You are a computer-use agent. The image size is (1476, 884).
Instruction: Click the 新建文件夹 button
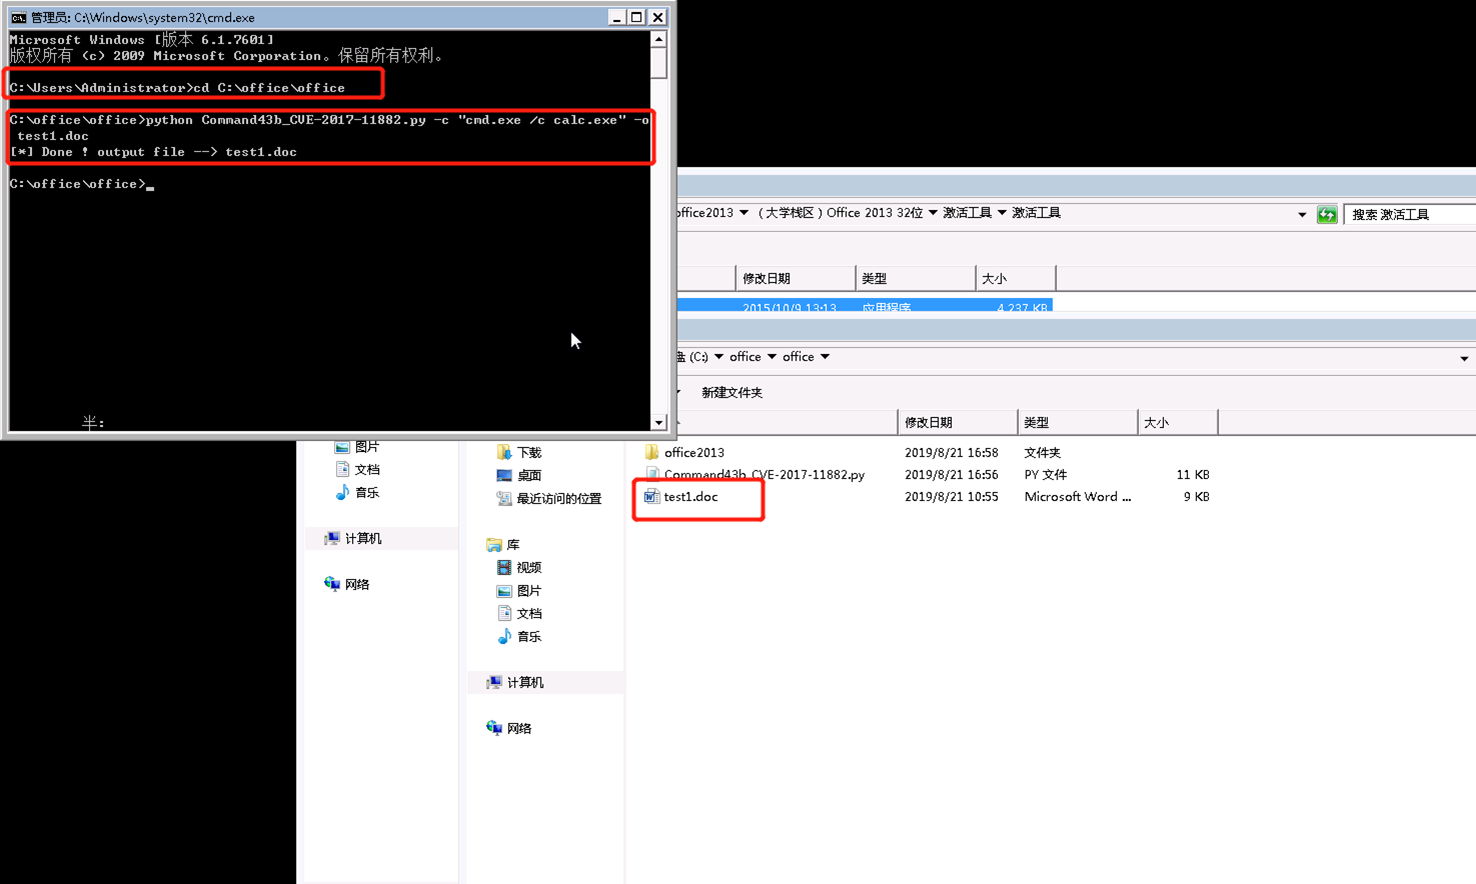pyautogui.click(x=731, y=393)
